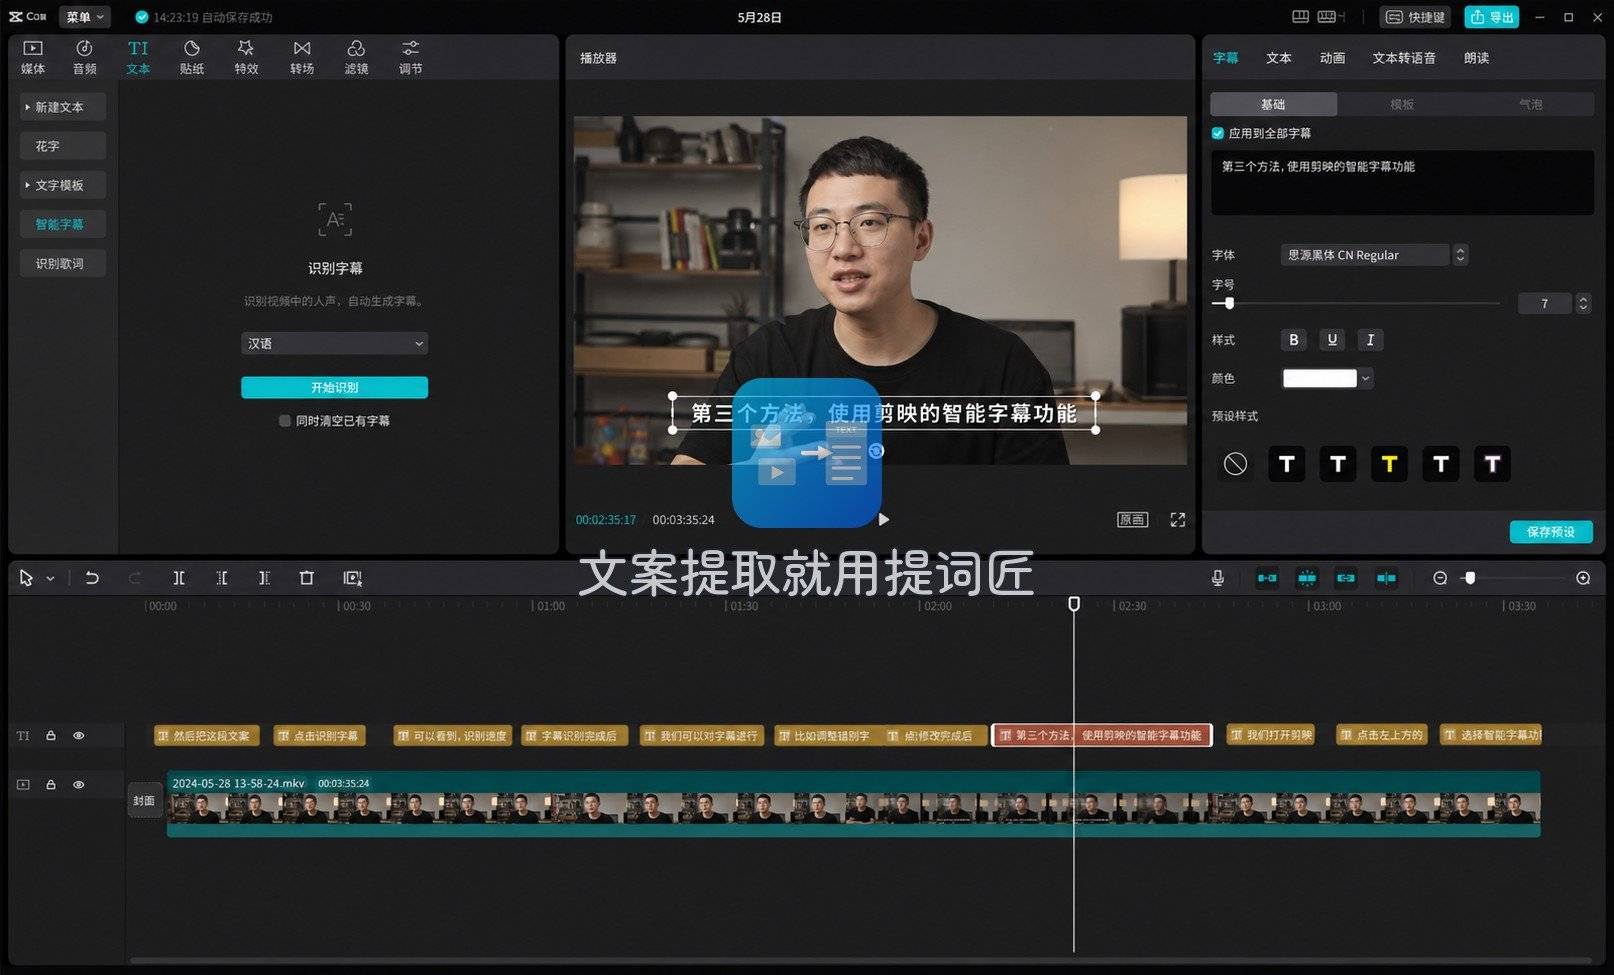Click the split clip tool icon
1614x975 pixels.
click(x=179, y=578)
